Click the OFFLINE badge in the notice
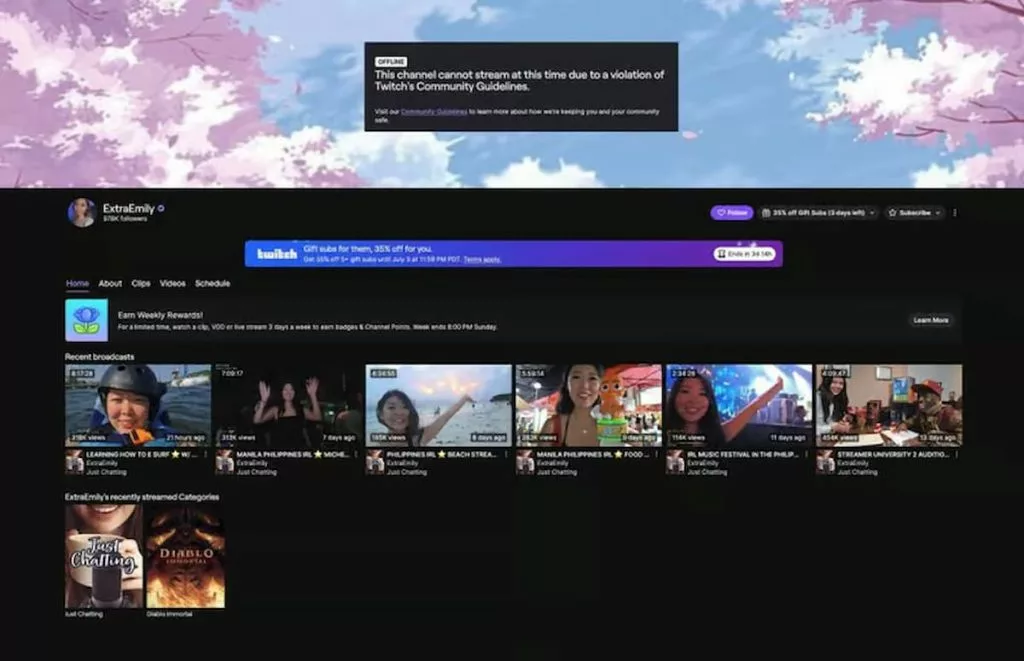 click(x=391, y=61)
